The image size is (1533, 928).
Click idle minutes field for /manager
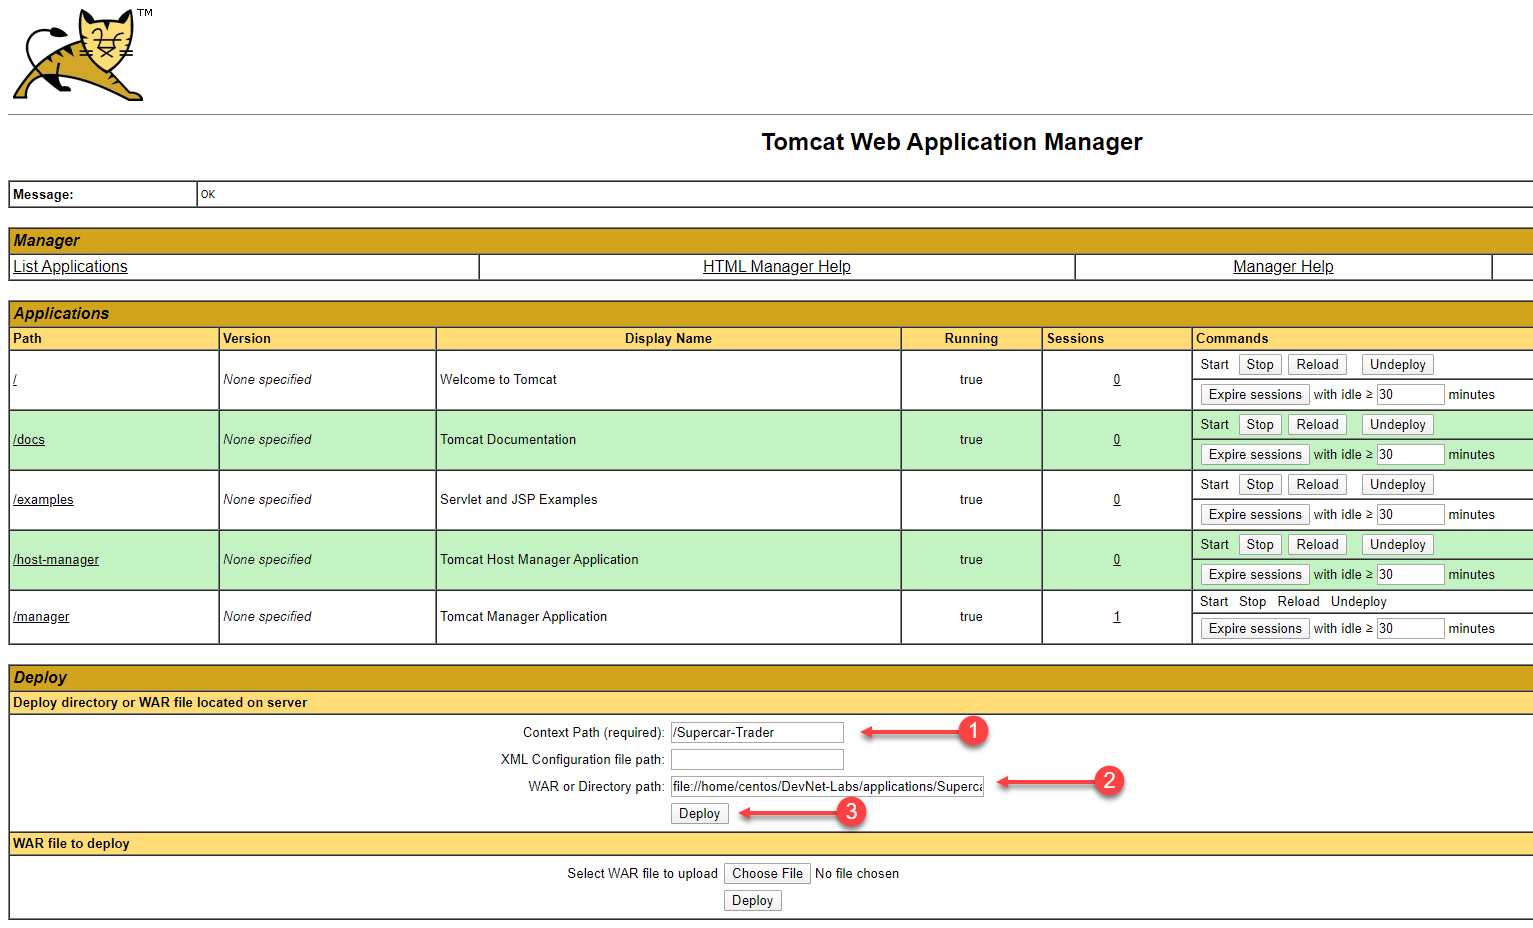[x=1410, y=629]
